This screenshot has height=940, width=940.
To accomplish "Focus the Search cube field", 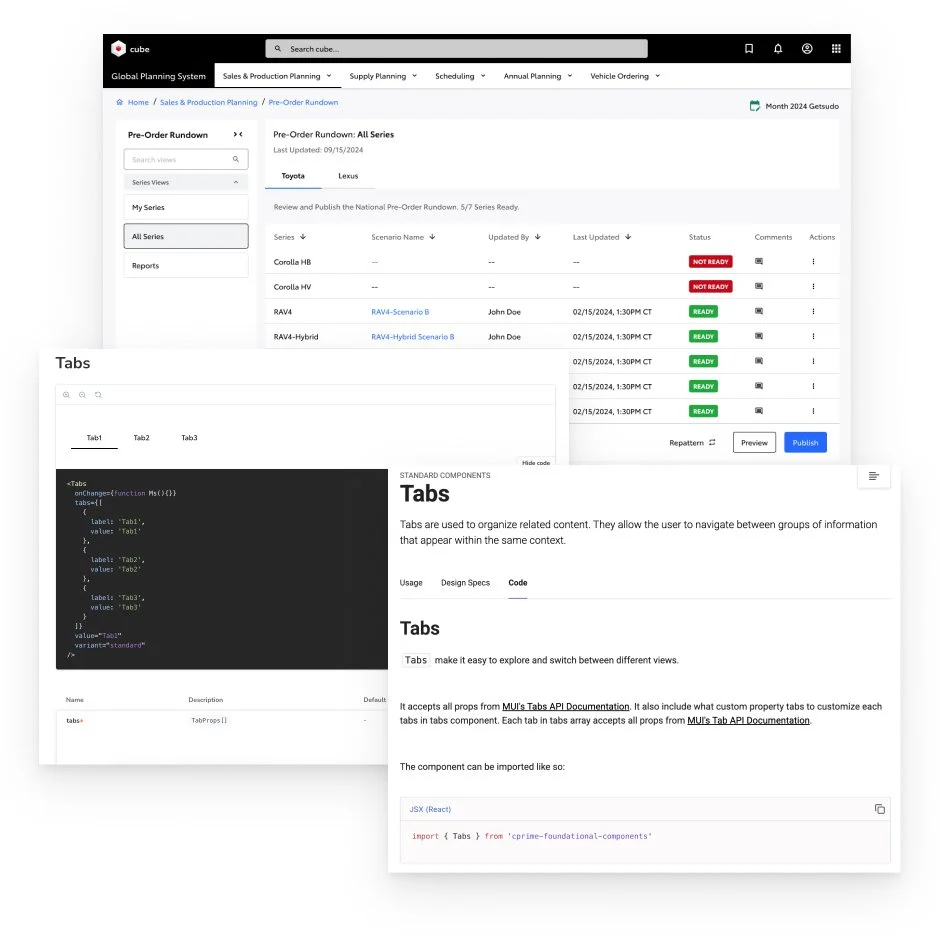I will (456, 49).
